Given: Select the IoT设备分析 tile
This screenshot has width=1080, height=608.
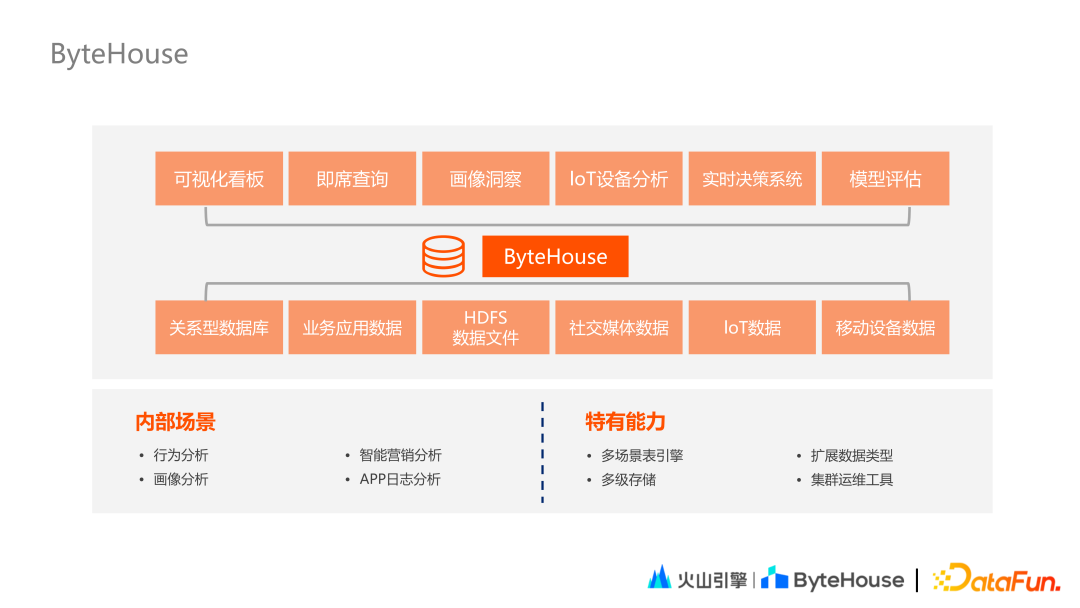Looking at the screenshot, I should tap(618, 178).
